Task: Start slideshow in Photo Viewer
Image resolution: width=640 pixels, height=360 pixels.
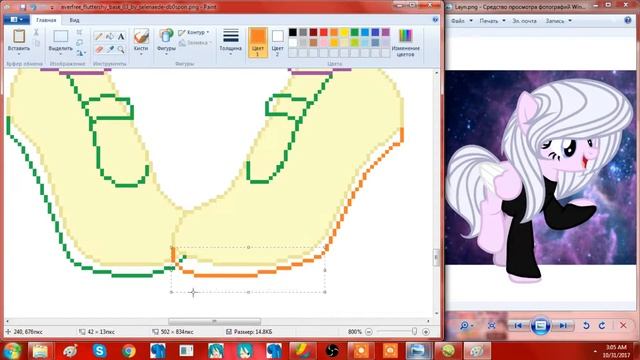Action: 540,326
